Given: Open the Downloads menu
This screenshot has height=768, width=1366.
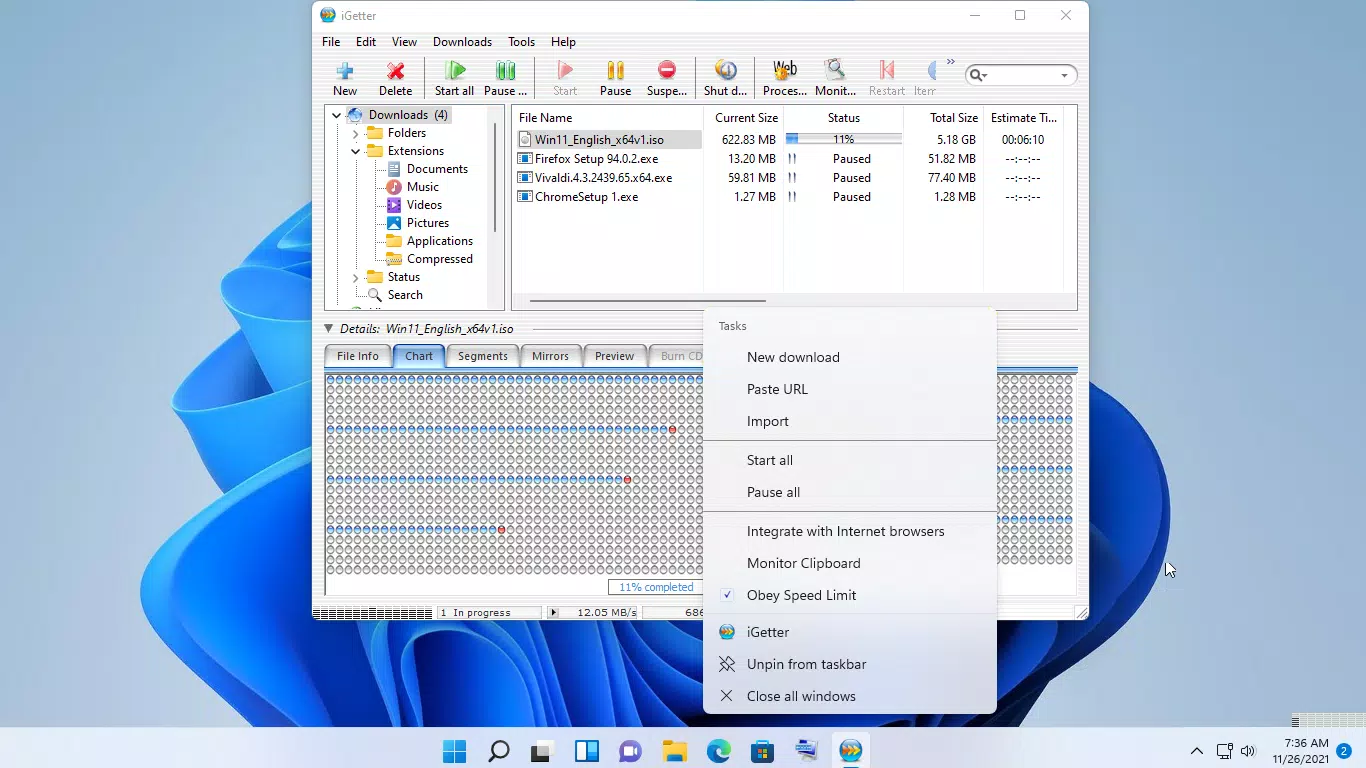Looking at the screenshot, I should click(x=462, y=42).
